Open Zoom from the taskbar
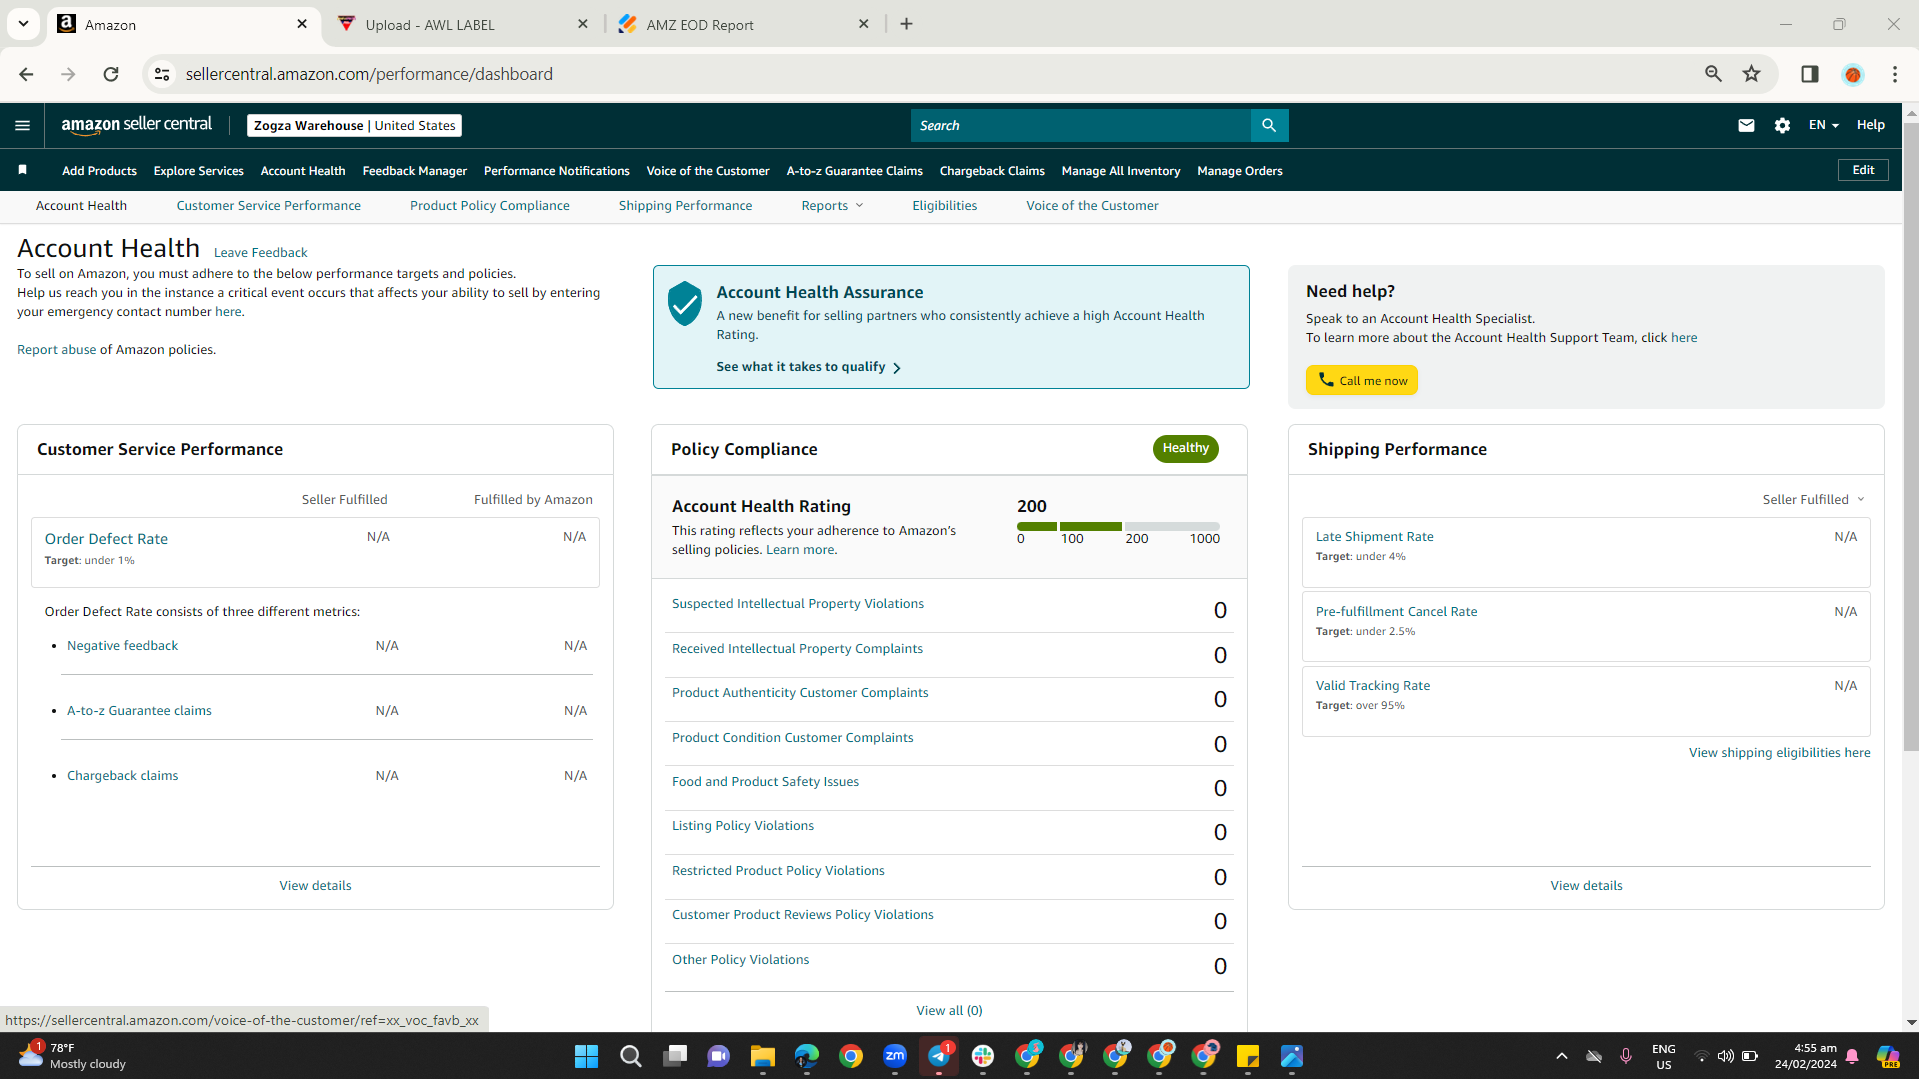 click(895, 1056)
